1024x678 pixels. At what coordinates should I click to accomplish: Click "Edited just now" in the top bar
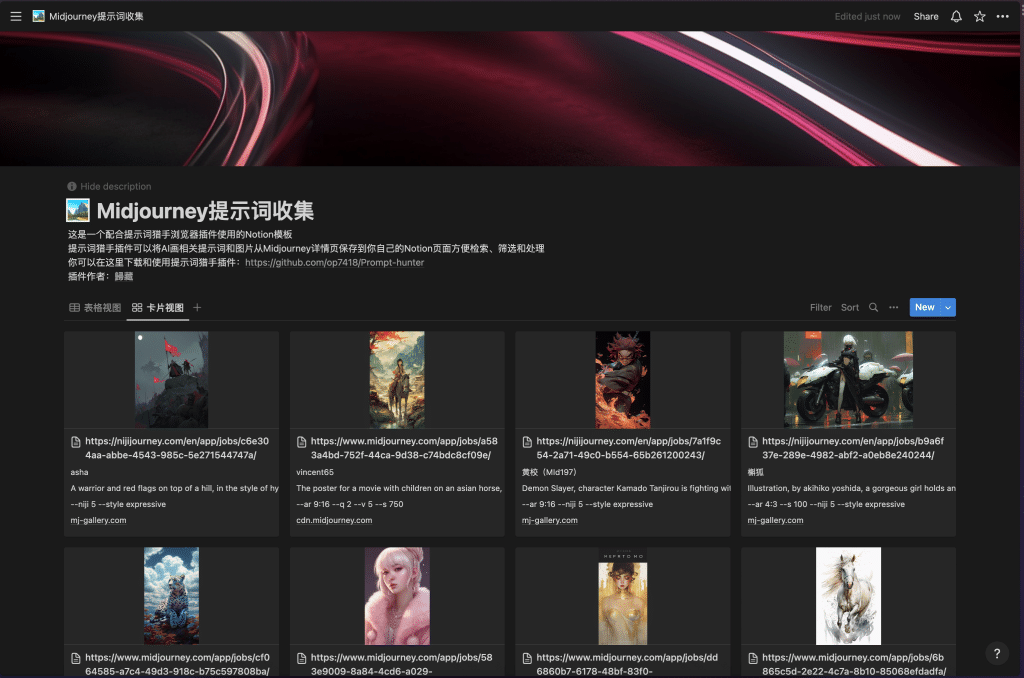(867, 16)
